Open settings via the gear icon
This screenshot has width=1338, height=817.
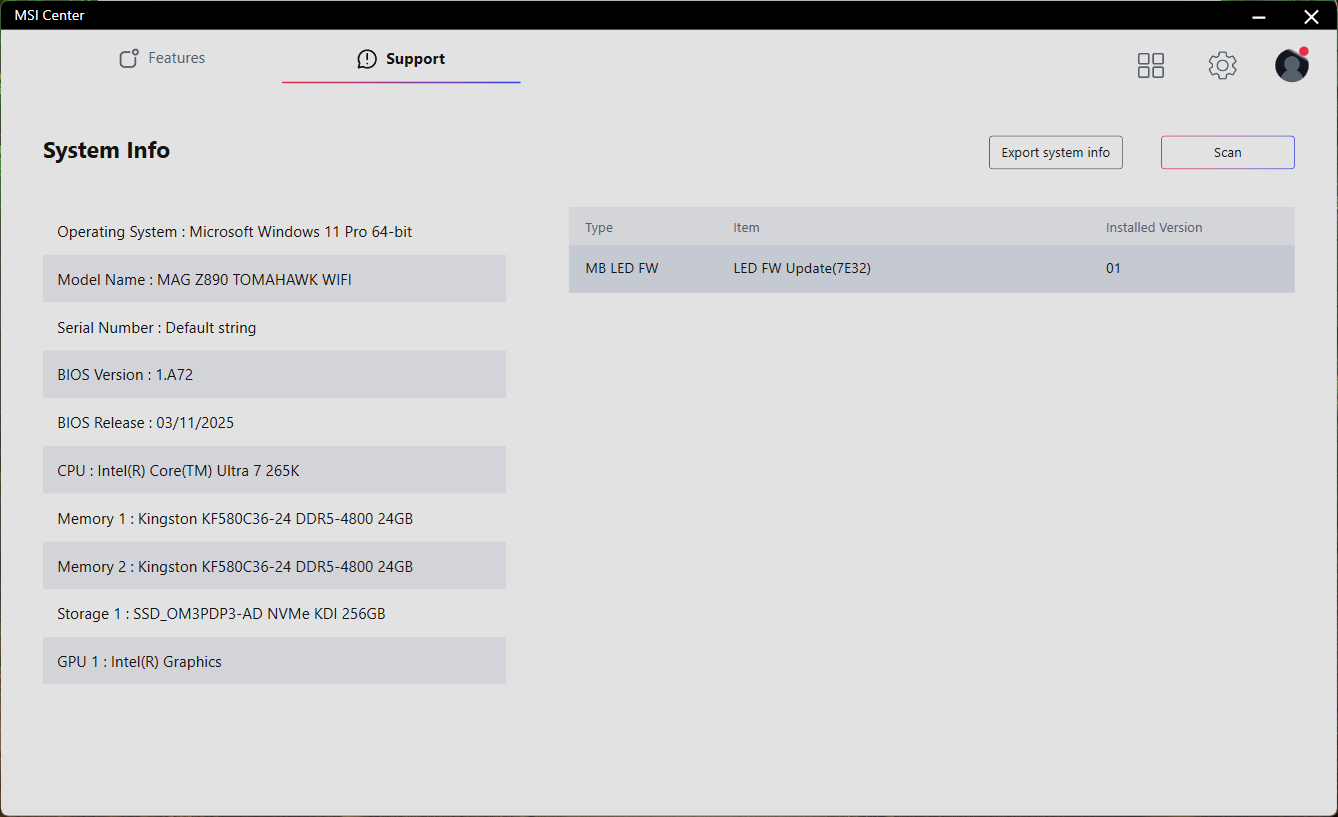[1222, 66]
